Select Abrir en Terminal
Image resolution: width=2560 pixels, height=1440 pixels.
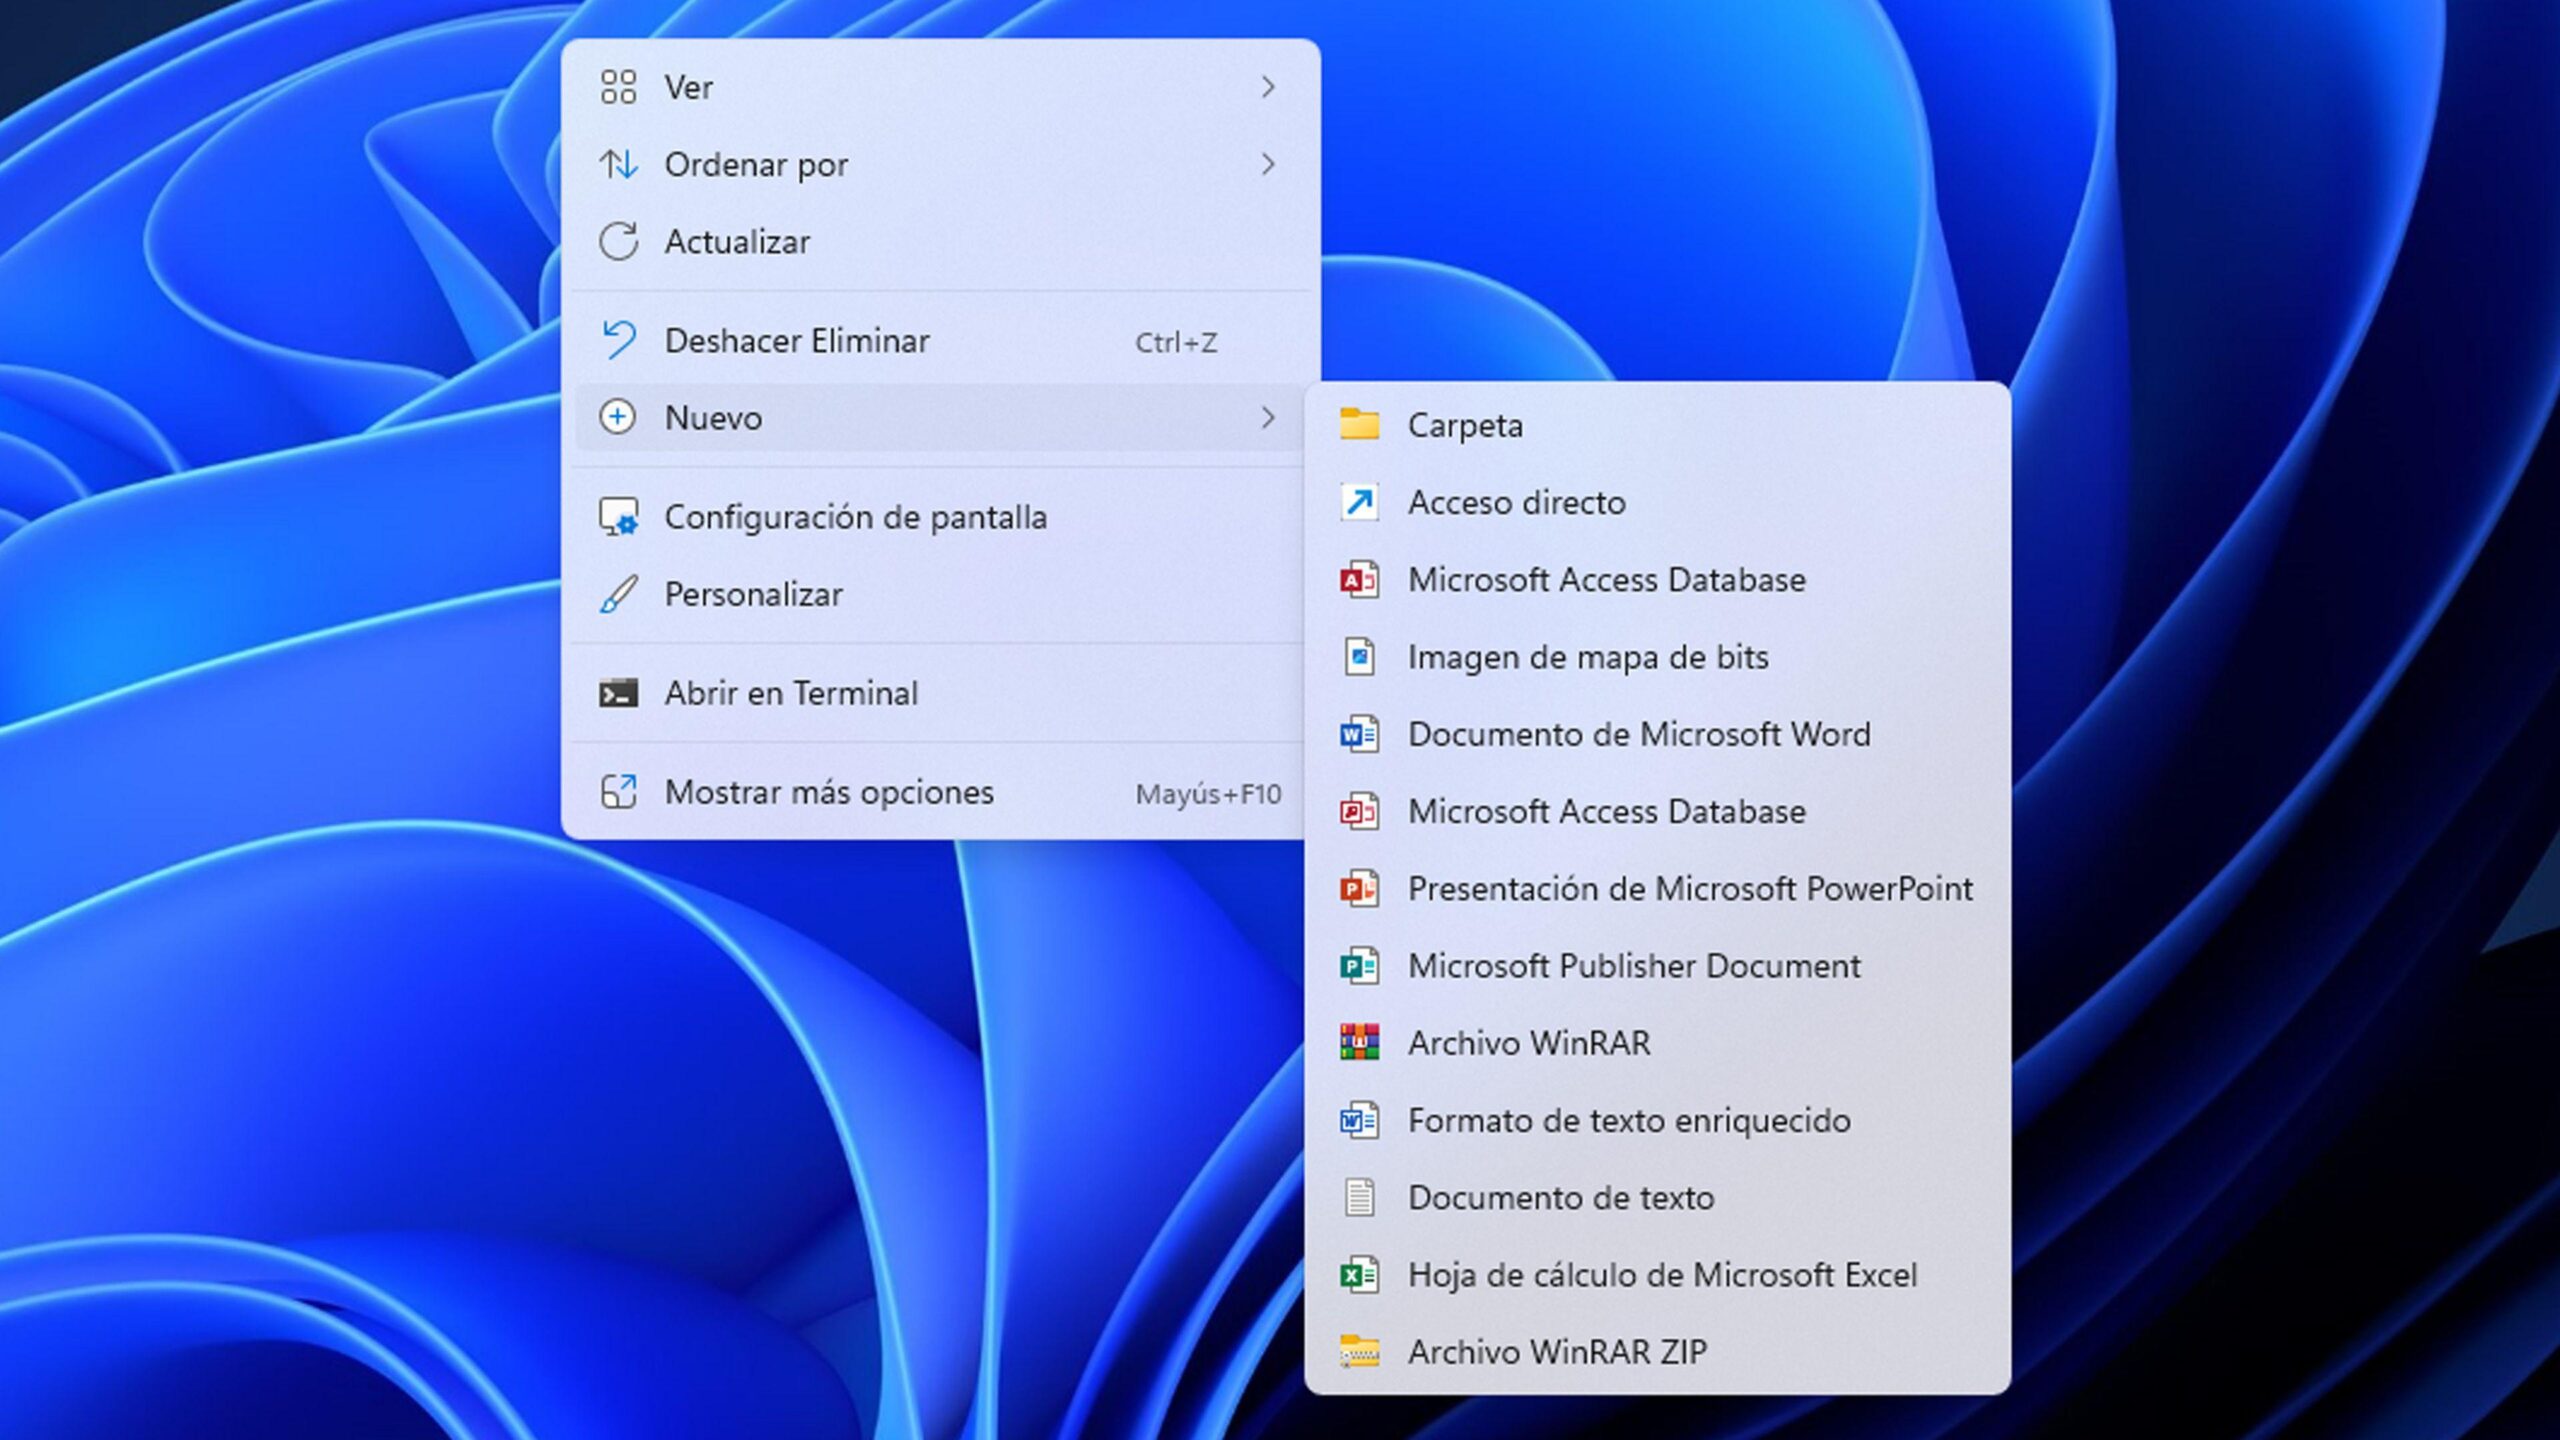pyautogui.click(x=940, y=693)
